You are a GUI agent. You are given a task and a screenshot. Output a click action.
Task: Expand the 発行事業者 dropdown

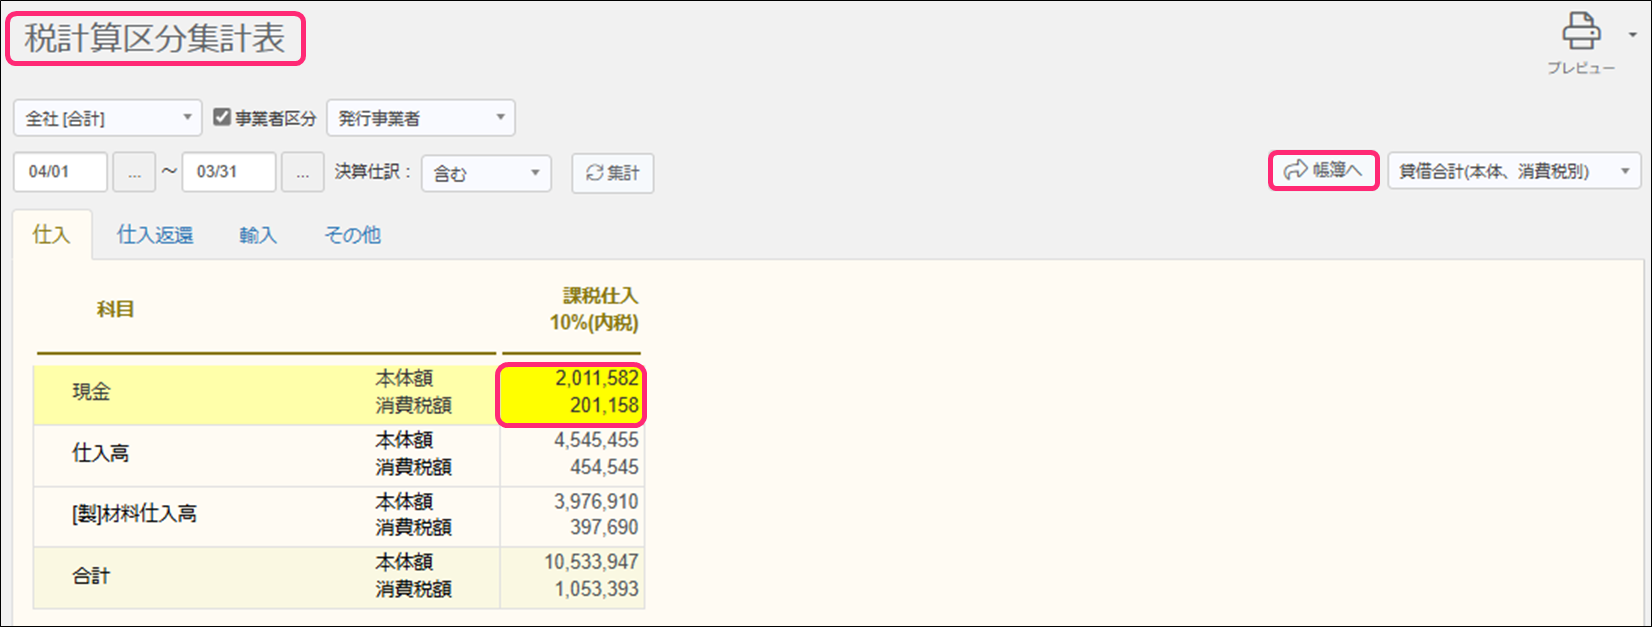(420, 118)
